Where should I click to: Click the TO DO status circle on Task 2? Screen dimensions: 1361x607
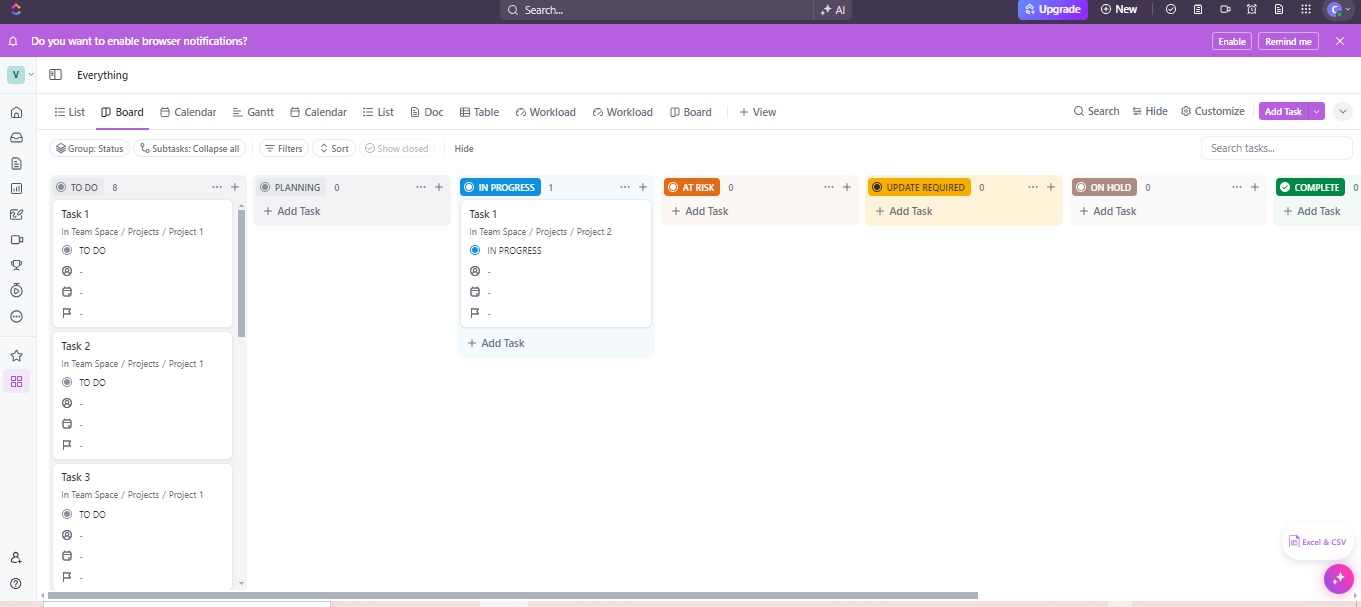(x=67, y=382)
